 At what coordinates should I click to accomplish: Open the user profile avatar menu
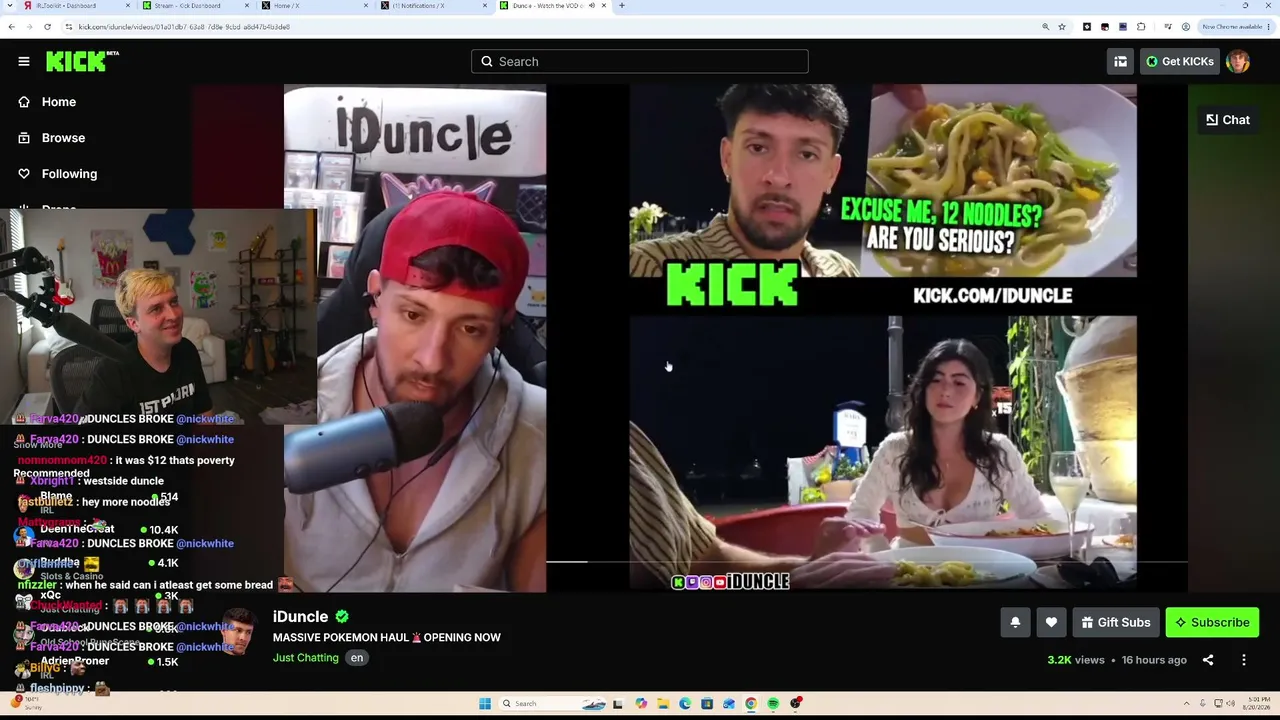pyautogui.click(x=1238, y=61)
